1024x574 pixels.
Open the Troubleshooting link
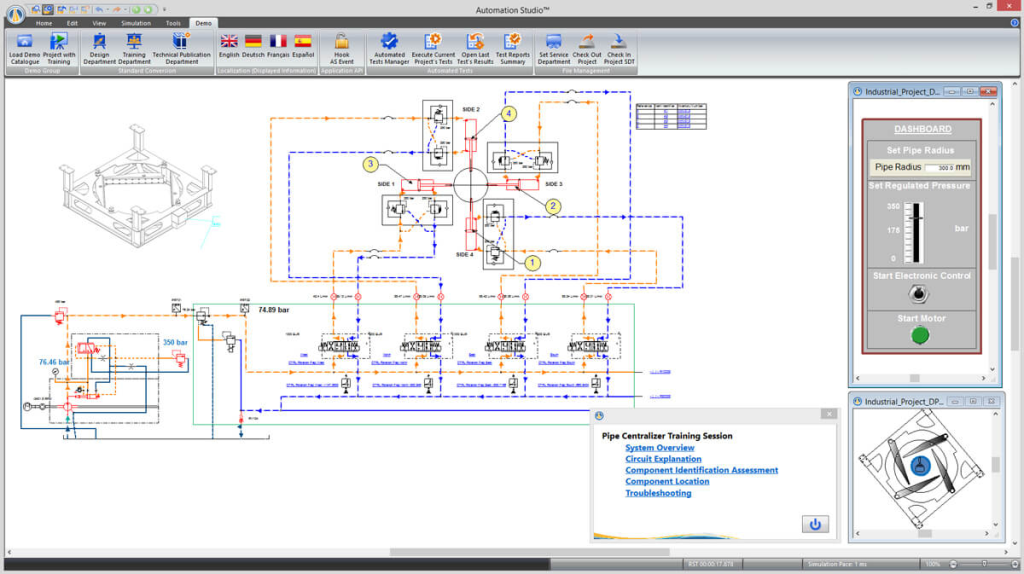tap(658, 492)
